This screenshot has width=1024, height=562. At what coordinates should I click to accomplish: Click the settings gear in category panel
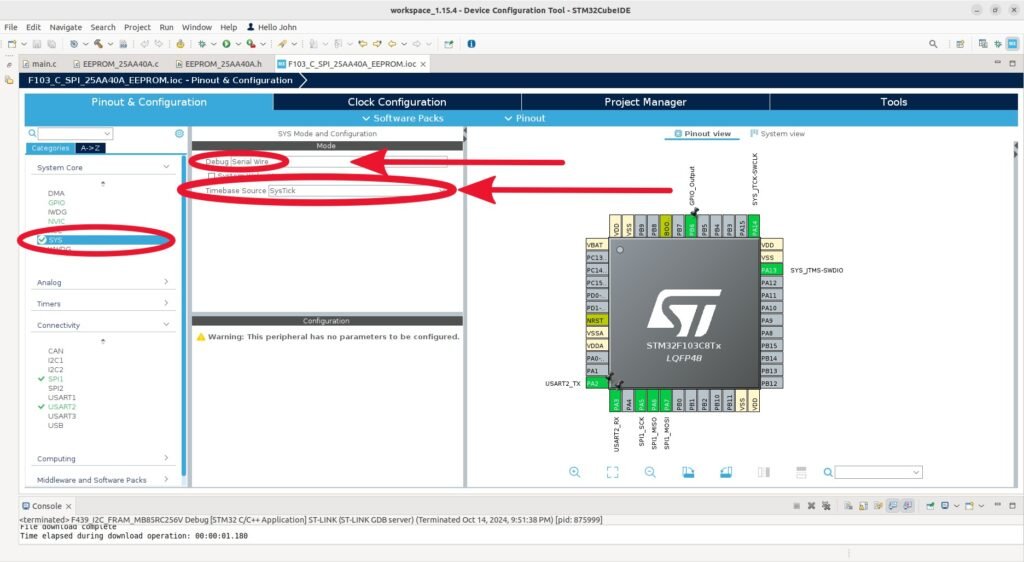(x=179, y=133)
